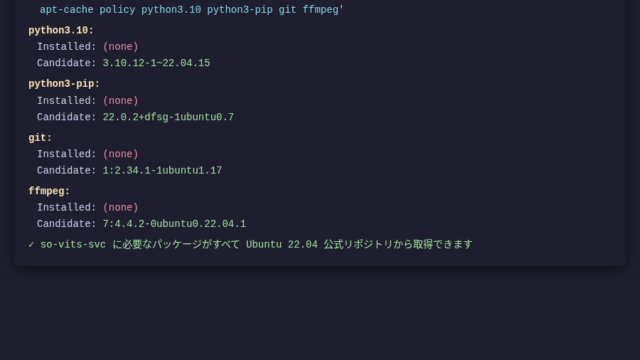This screenshot has width=640, height=360.
Task: Click python3.10 Installed (none) value
Action: 120,47
